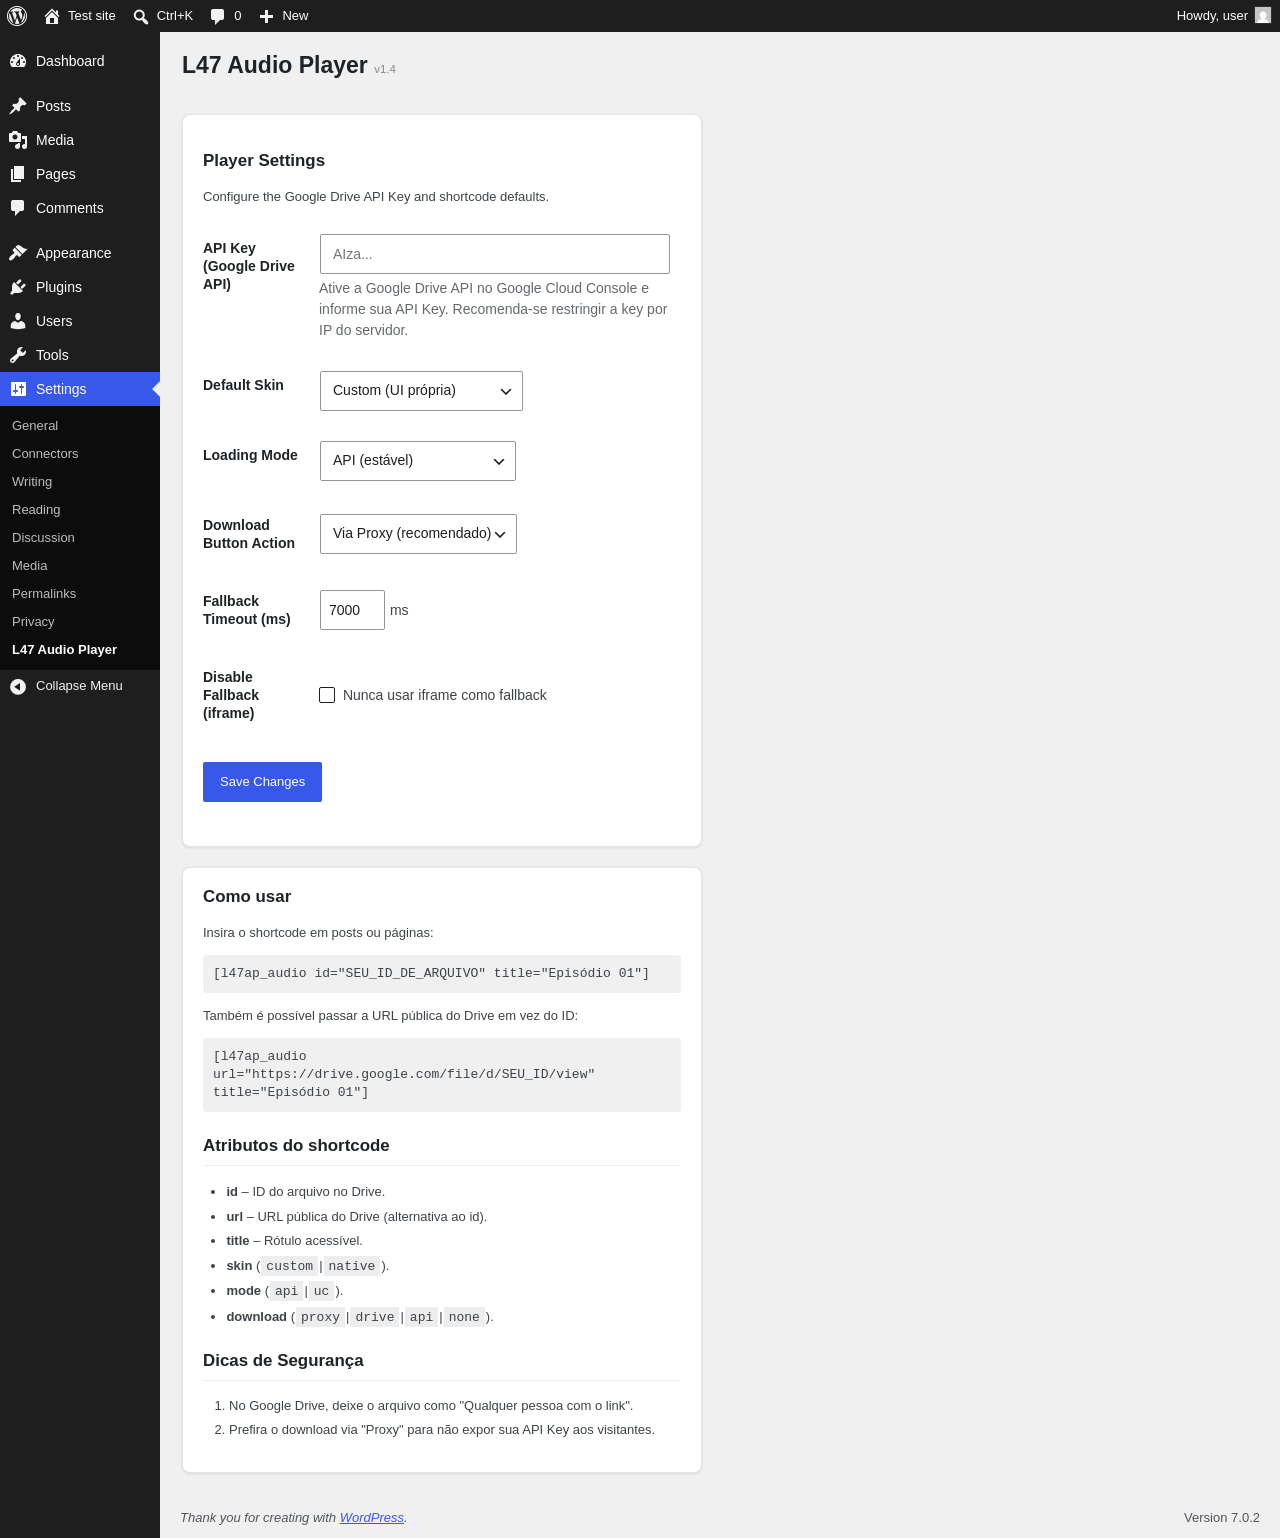The height and width of the screenshot is (1538, 1280).
Task: Click the 'custom' skin code tag
Action: [x=289, y=1266]
